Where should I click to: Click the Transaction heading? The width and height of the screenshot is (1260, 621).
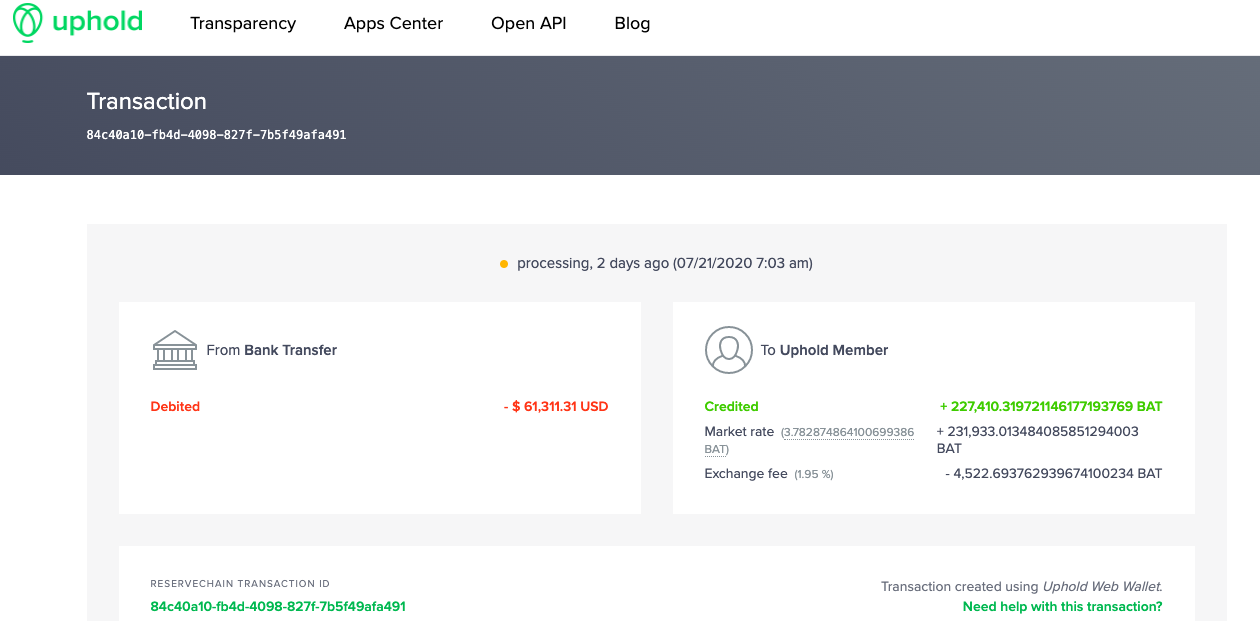pyautogui.click(x=147, y=101)
